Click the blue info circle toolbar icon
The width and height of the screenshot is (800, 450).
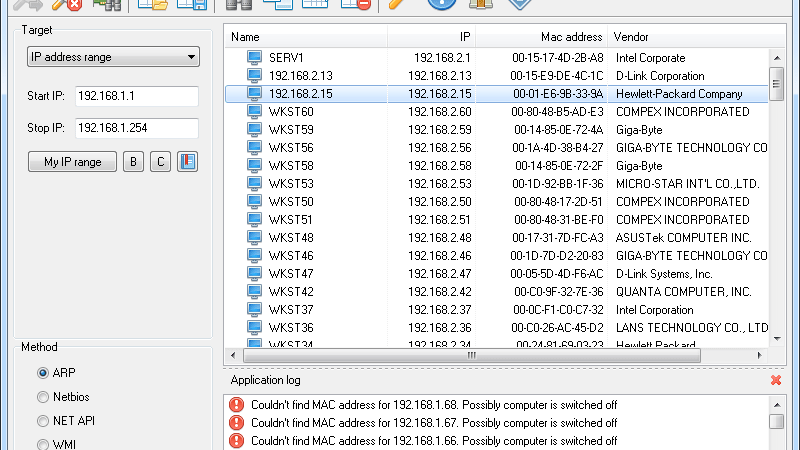pos(441,4)
